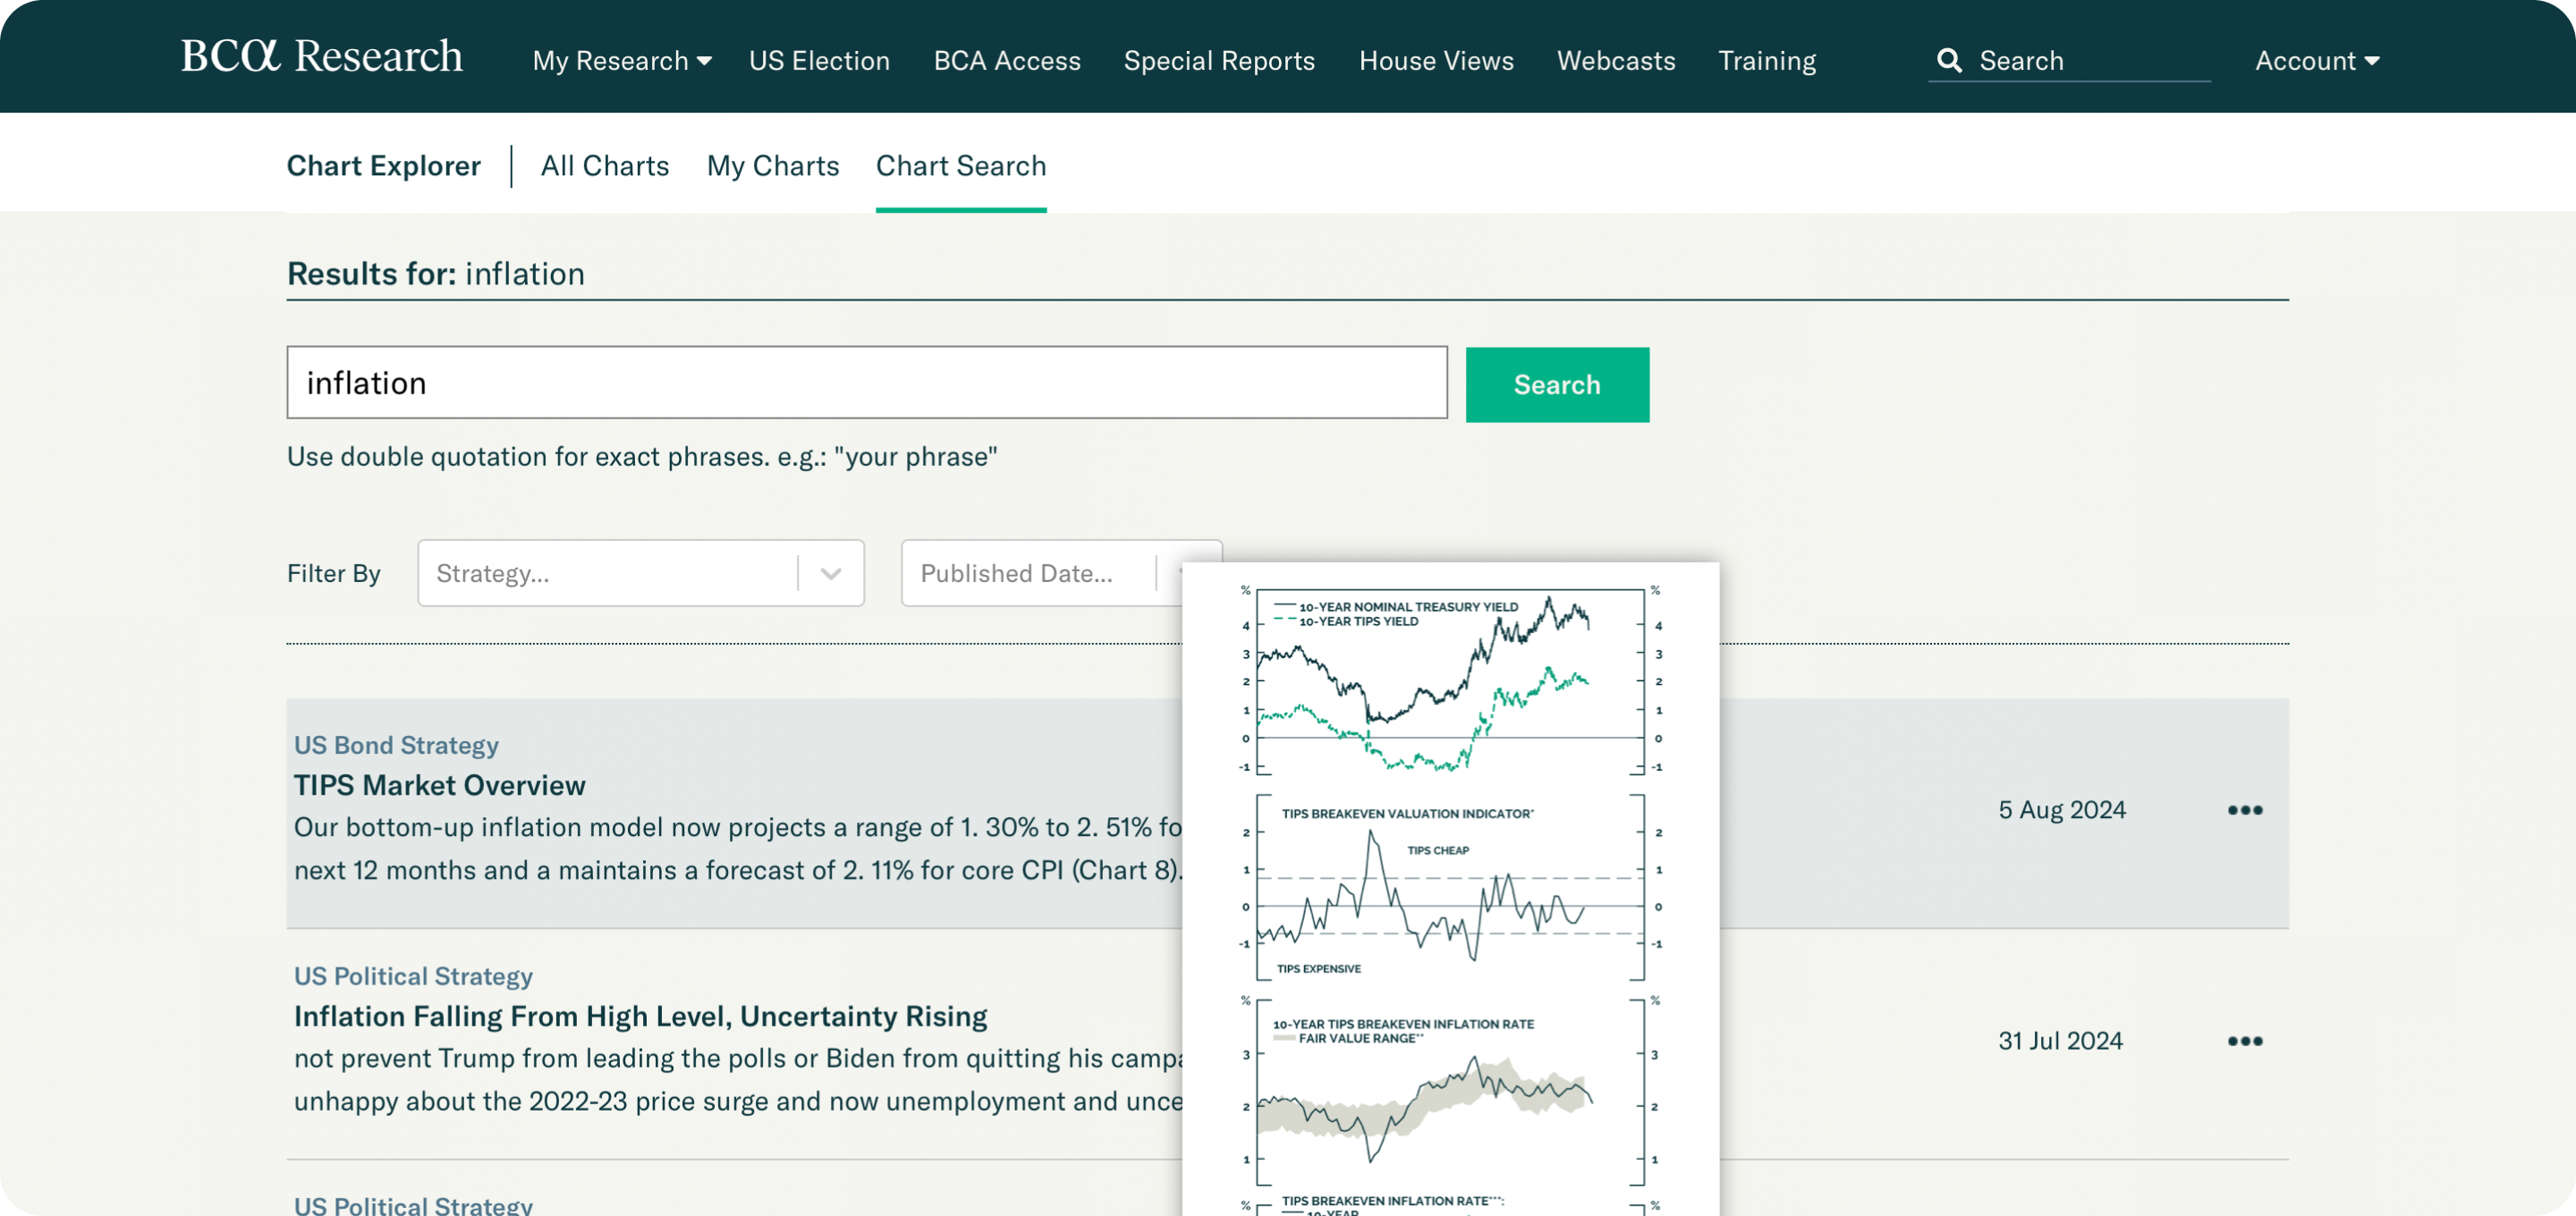The width and height of the screenshot is (2576, 1216).
Task: Expand the Strategy filter chevron
Action: click(830, 573)
